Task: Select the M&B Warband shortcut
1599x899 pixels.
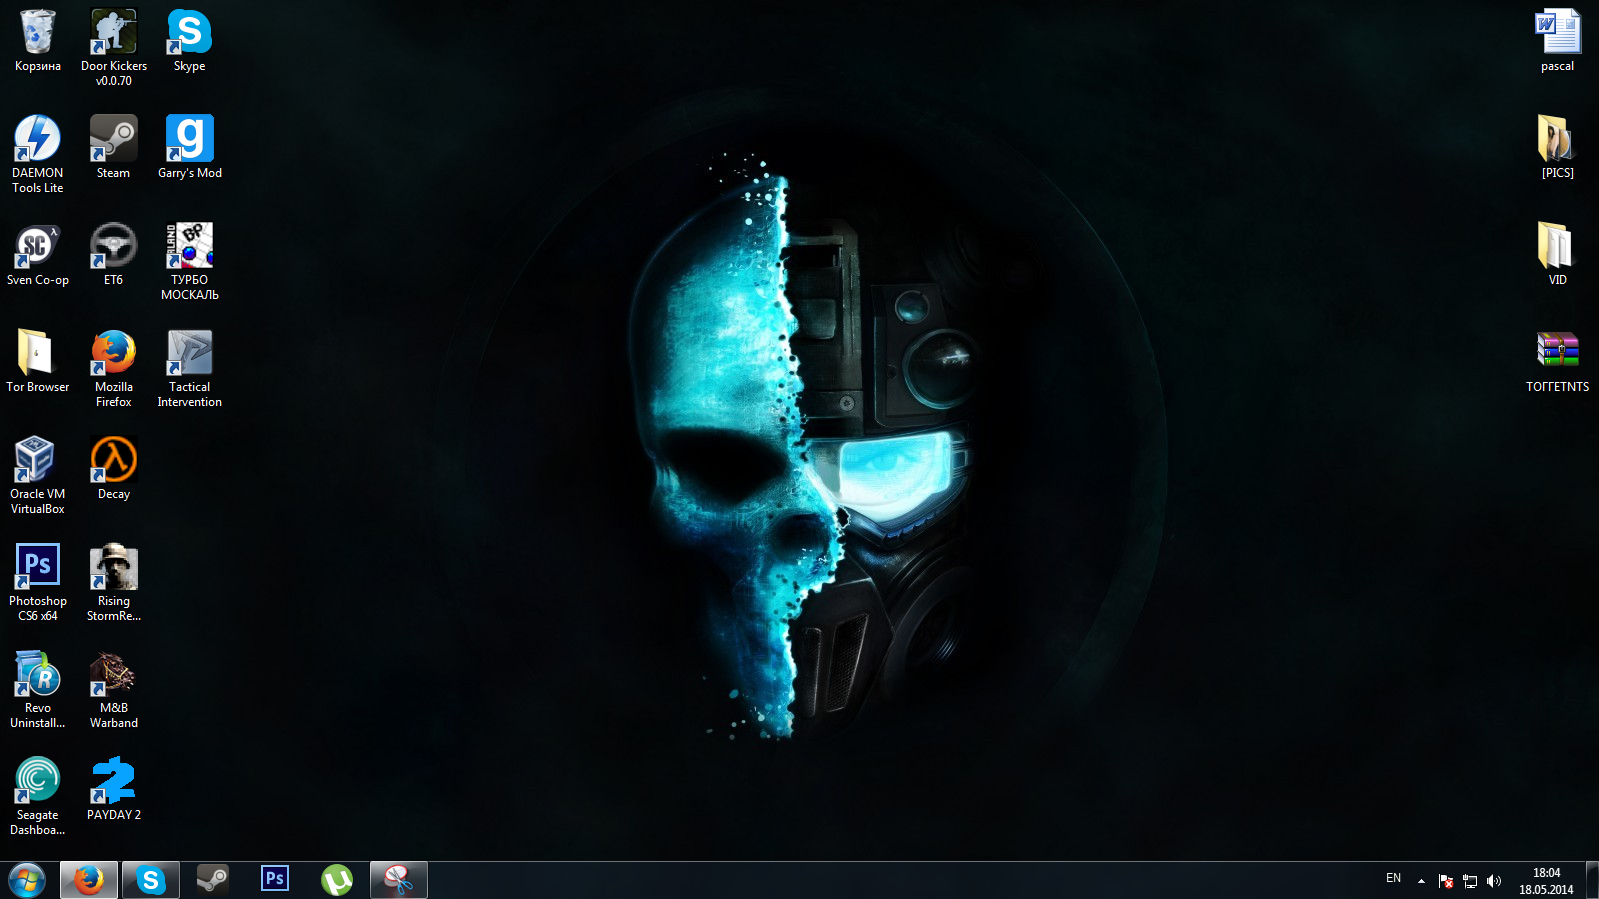Action: (x=114, y=690)
